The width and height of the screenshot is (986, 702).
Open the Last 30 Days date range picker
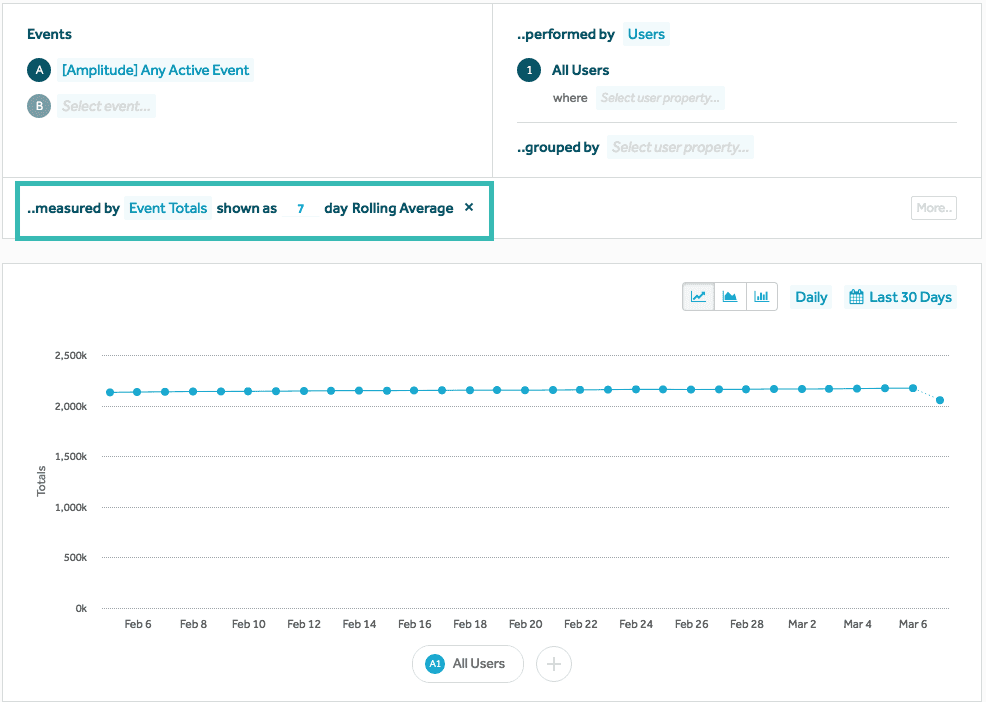[909, 296]
